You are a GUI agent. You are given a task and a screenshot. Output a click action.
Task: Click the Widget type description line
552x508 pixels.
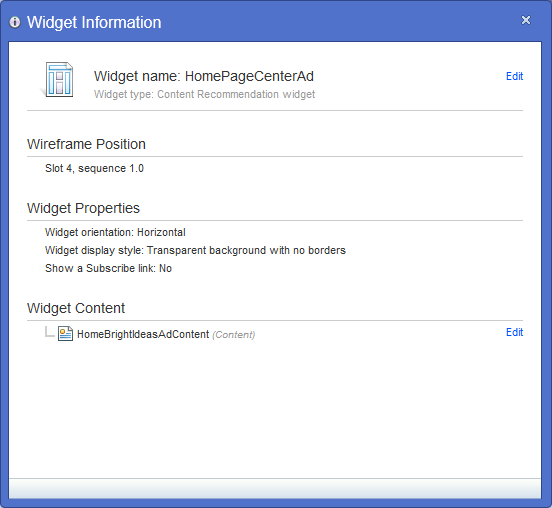(205, 94)
